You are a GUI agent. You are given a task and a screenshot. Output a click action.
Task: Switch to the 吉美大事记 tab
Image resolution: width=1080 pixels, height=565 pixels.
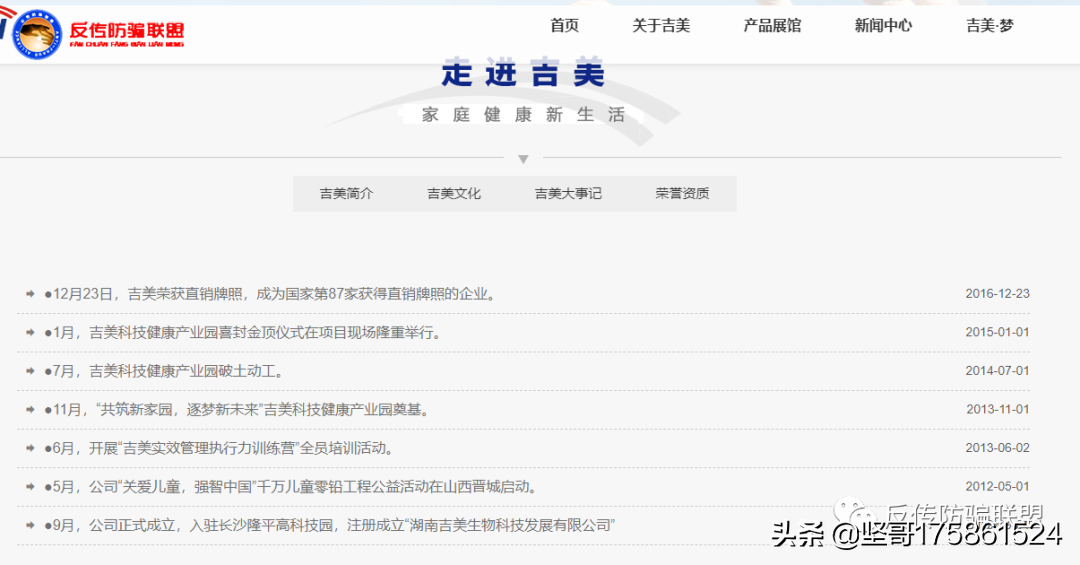568,194
